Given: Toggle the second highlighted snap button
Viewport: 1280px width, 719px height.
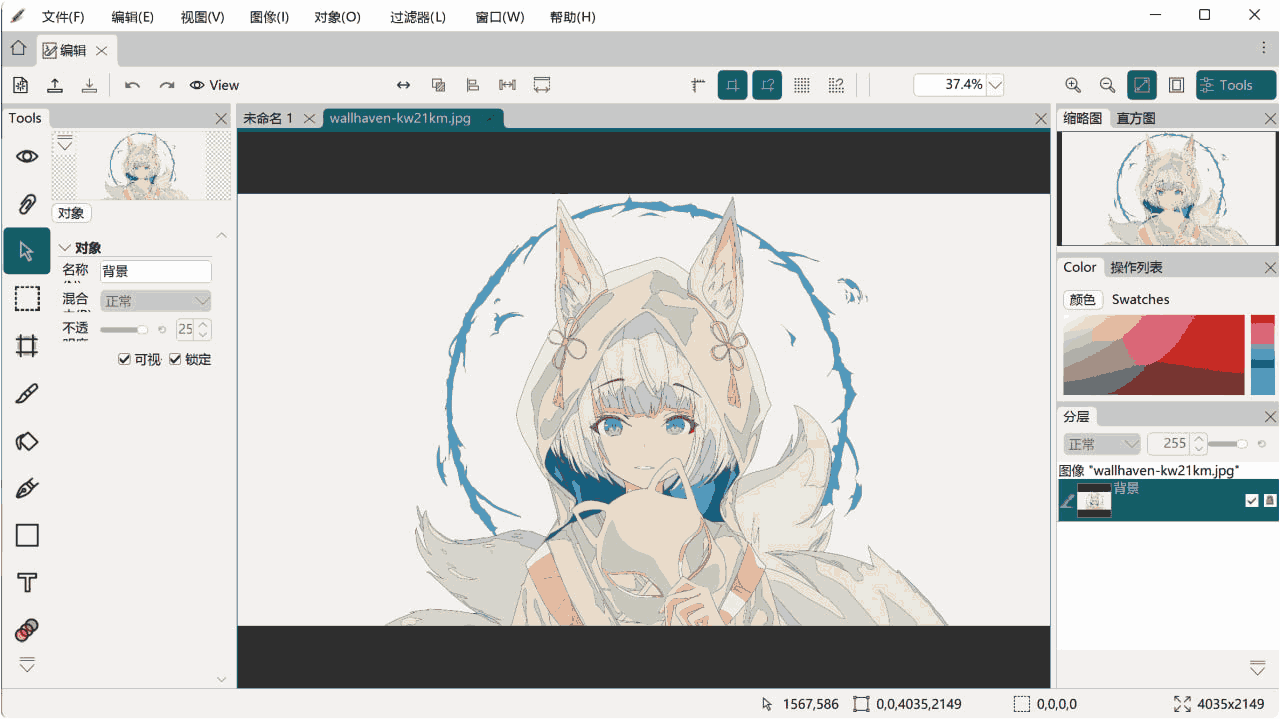Looking at the screenshot, I should tap(767, 85).
